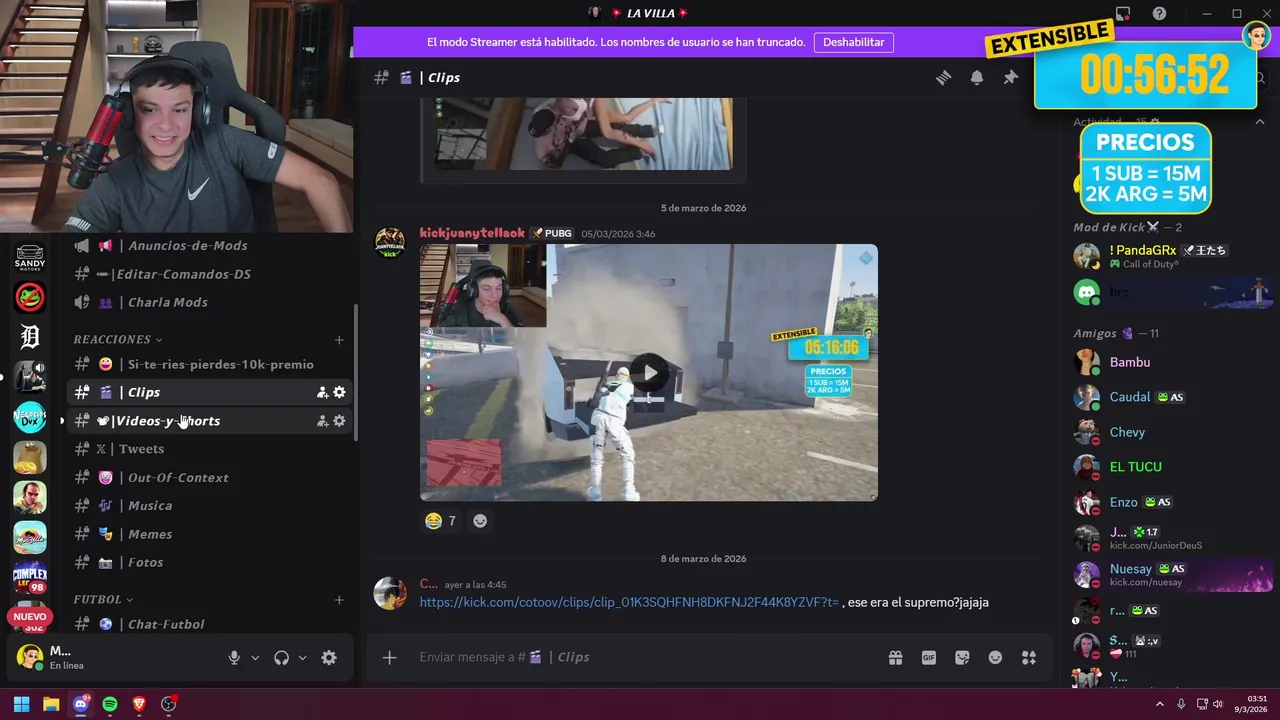Viewport: 1280px width, 720px height.
Task: Show hidden system tray icons
Action: pyautogui.click(x=1160, y=704)
